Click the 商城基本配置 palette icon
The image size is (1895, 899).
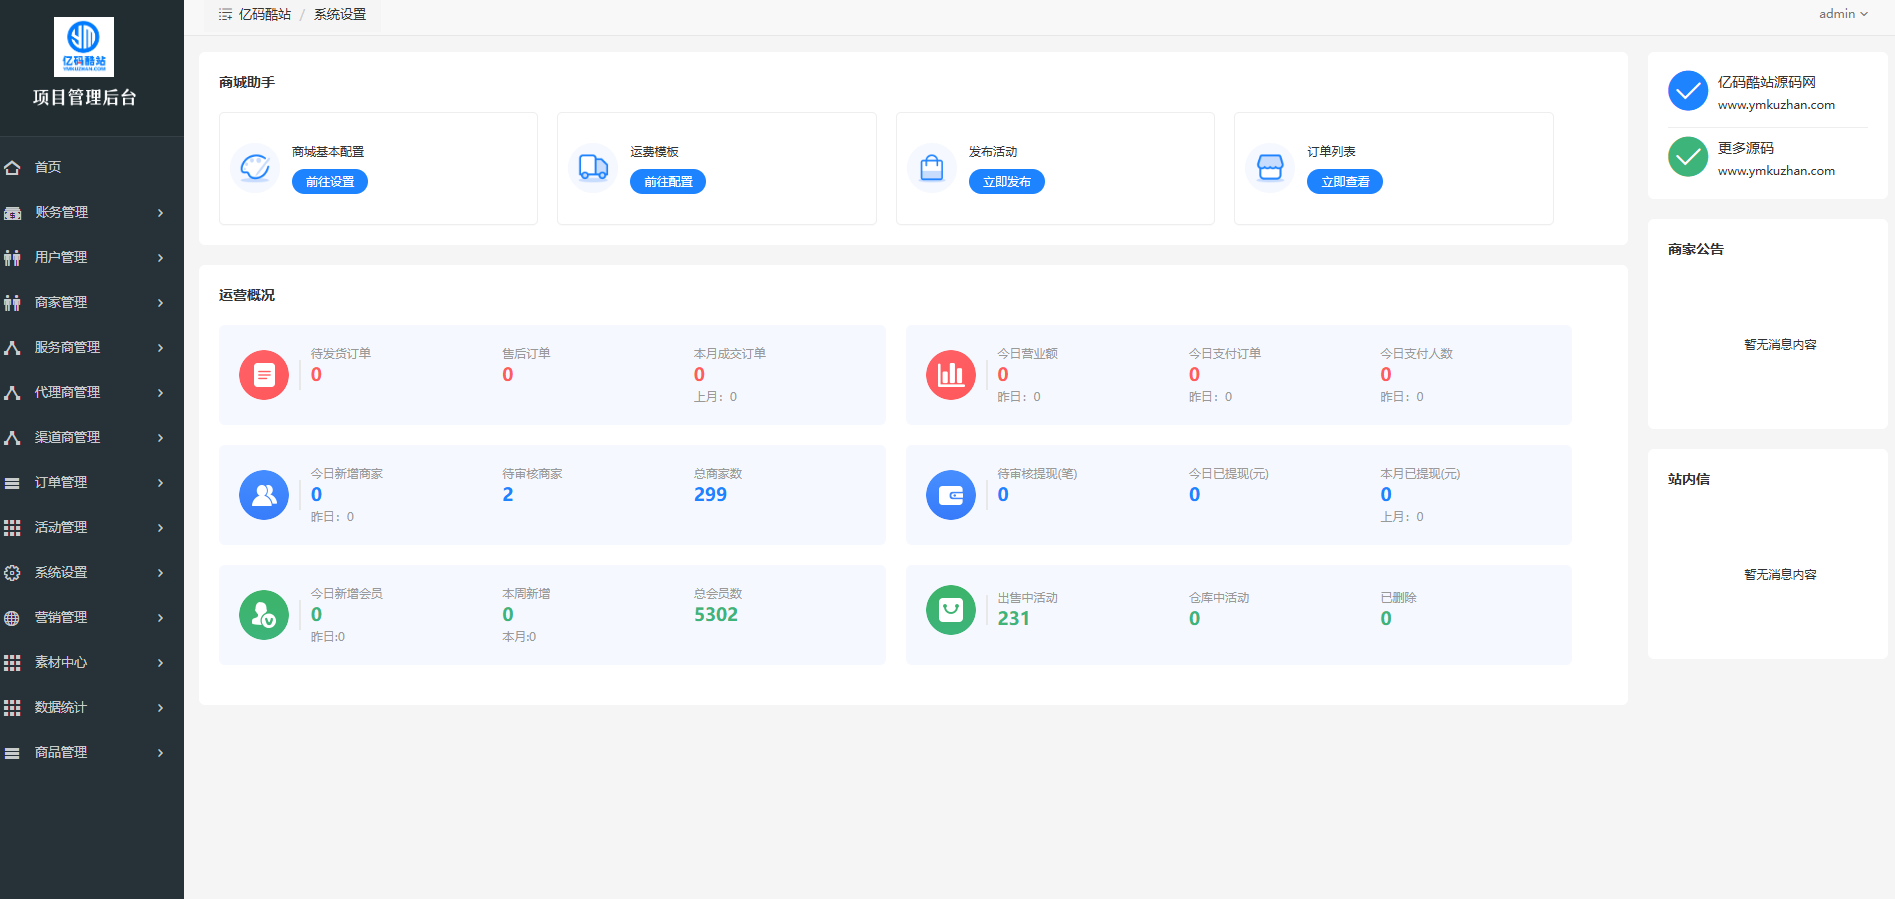point(255,168)
